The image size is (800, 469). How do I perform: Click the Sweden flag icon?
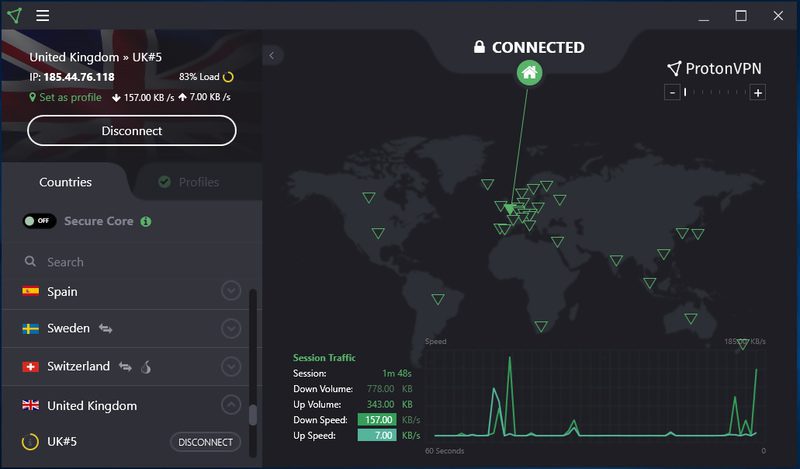click(31, 328)
